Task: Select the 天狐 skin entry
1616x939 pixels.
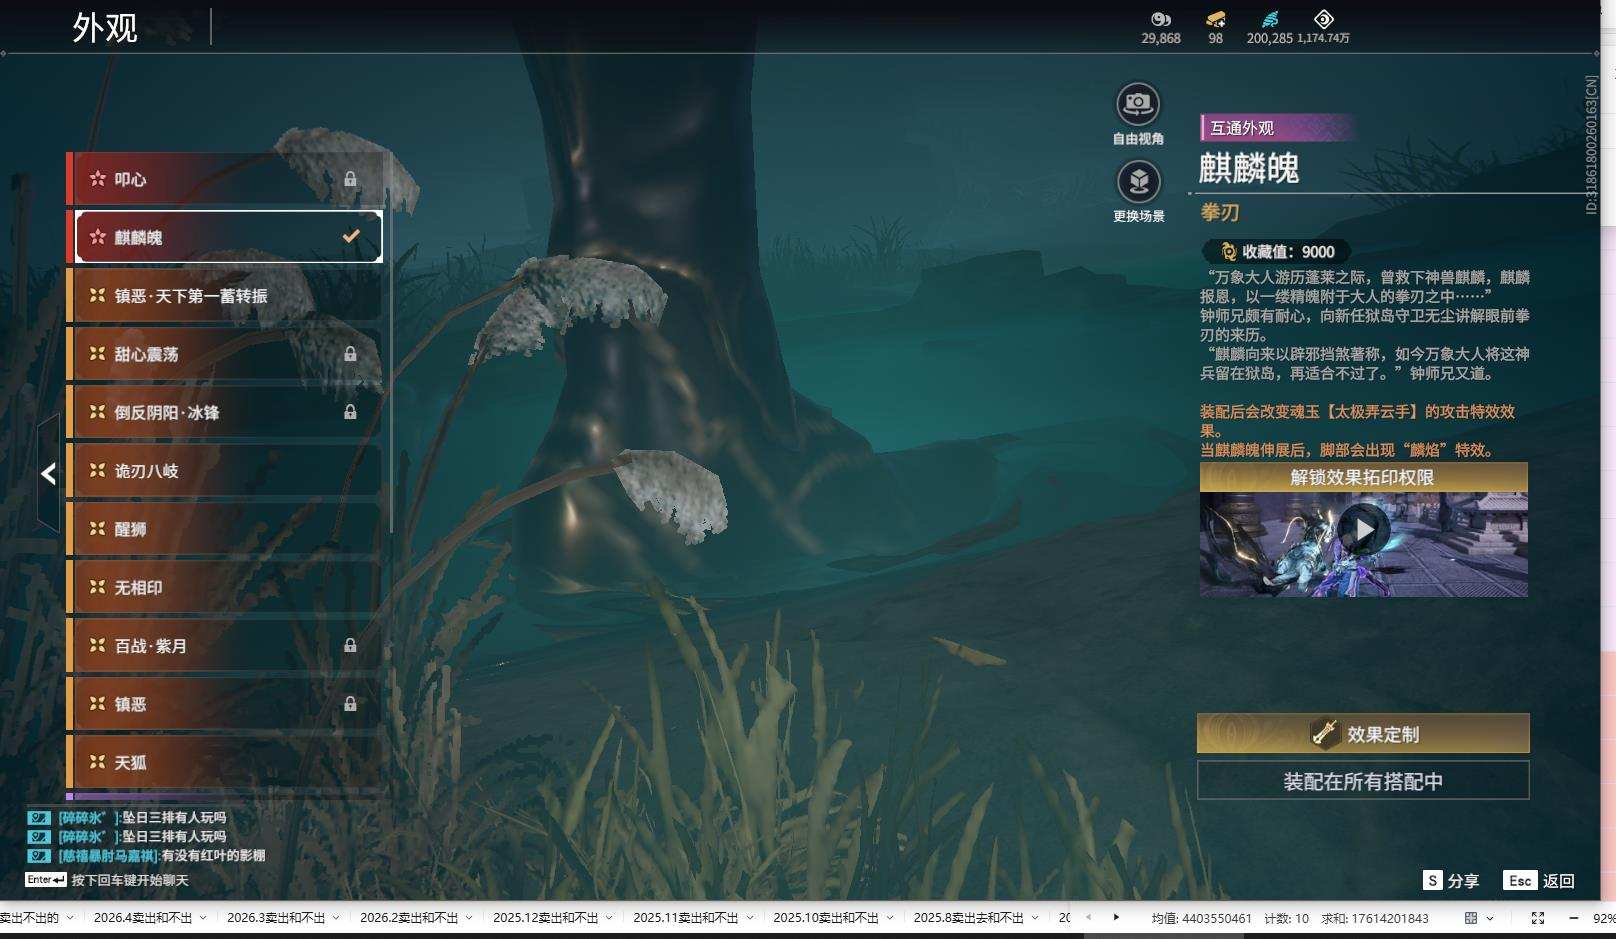Action: pos(225,762)
